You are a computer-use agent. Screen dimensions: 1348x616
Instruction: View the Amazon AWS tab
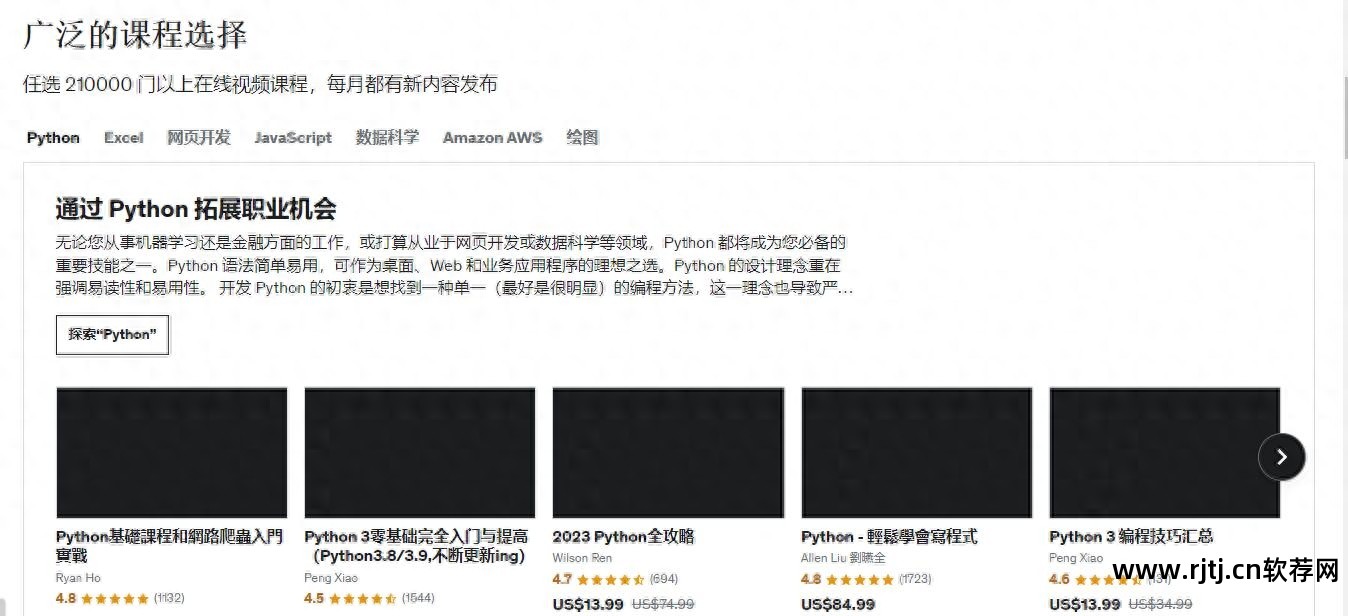491,138
